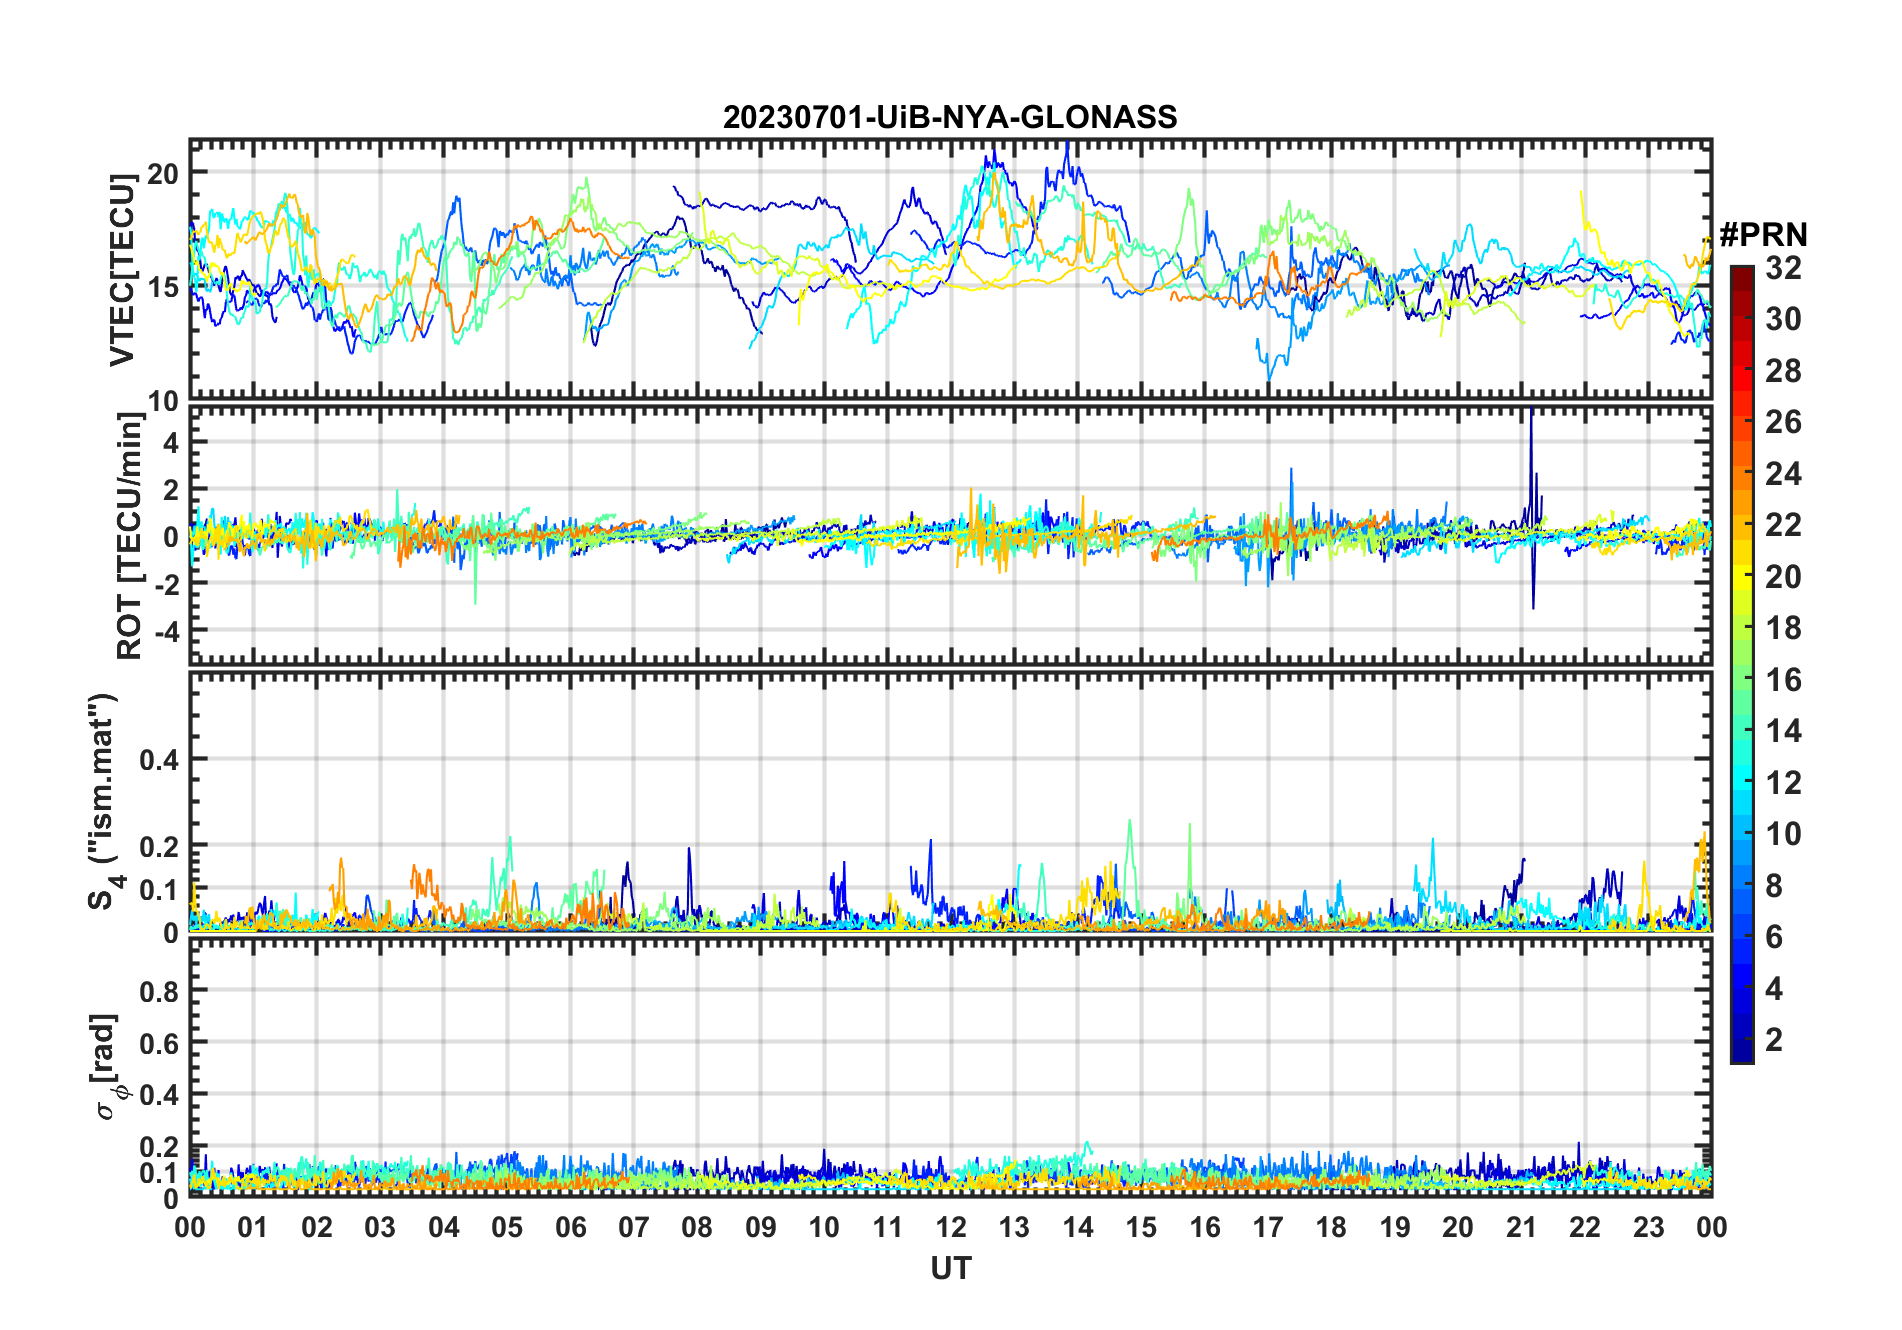
Task: Click UT axis hour tick 04
Action: [x=444, y=1227]
